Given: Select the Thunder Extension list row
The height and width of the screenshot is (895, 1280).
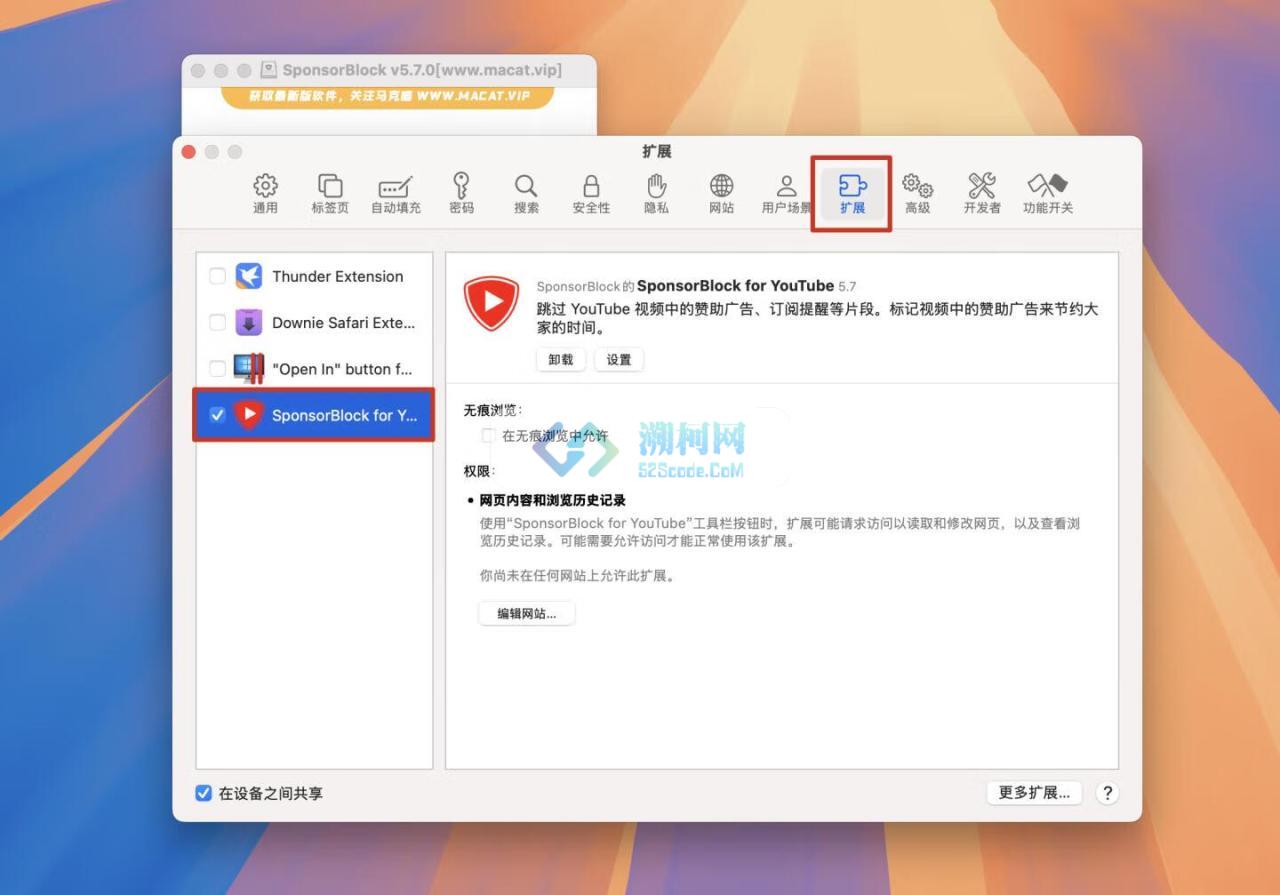Looking at the screenshot, I should 314,276.
